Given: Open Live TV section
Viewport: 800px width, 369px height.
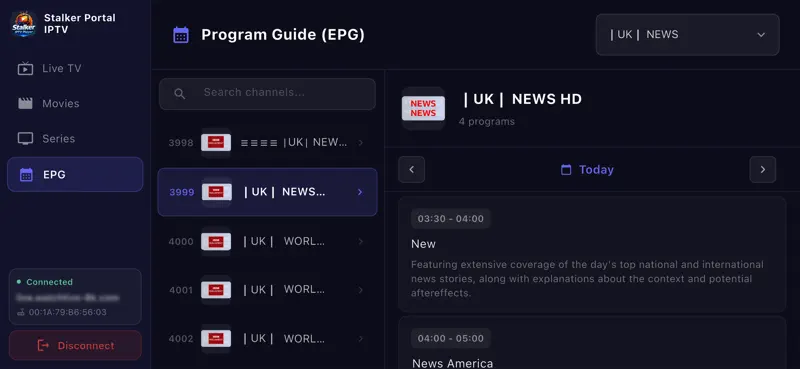Looking at the screenshot, I should click(75, 68).
